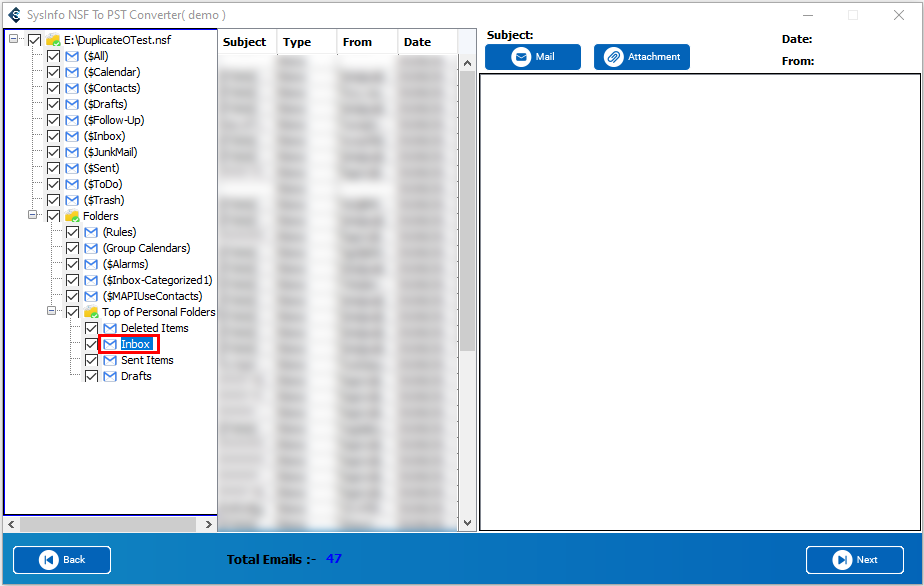This screenshot has height=586, width=924.
Task: Click the Total Emails count 47
Action: tap(334, 558)
